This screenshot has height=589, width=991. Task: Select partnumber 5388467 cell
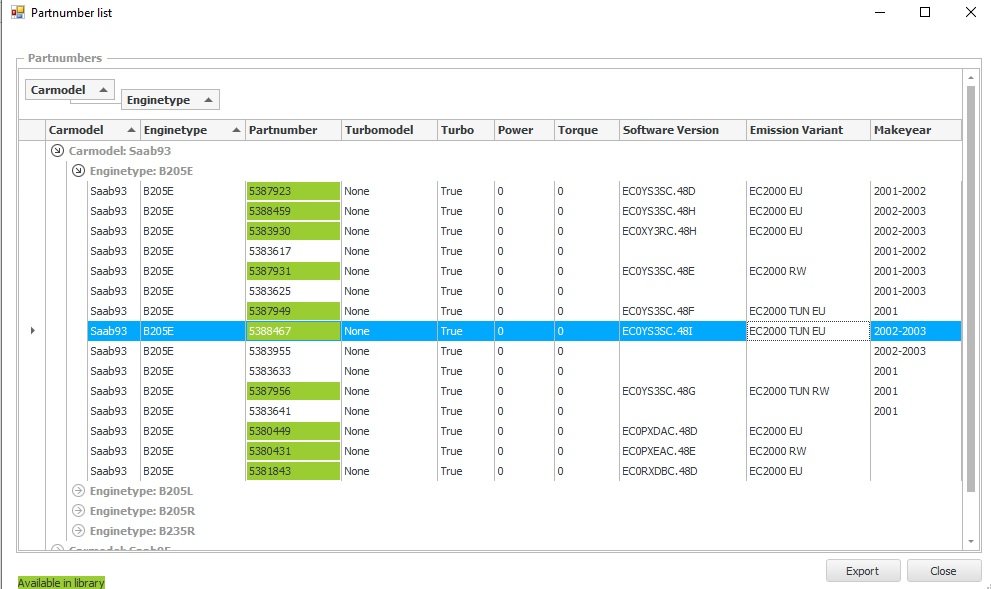(293, 331)
